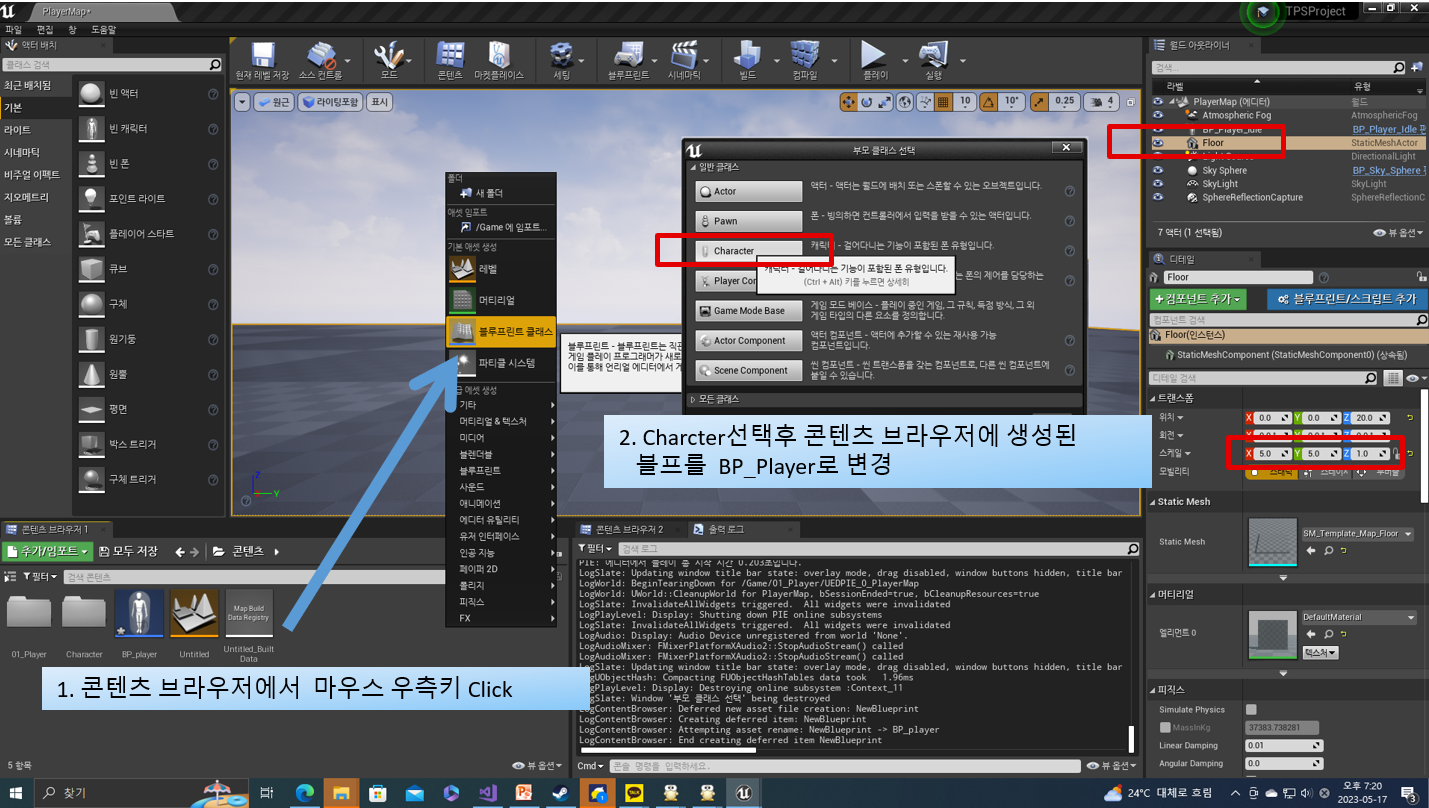Select the 원뿔 placement item
This screenshot has height=808, width=1429.
[148, 374]
